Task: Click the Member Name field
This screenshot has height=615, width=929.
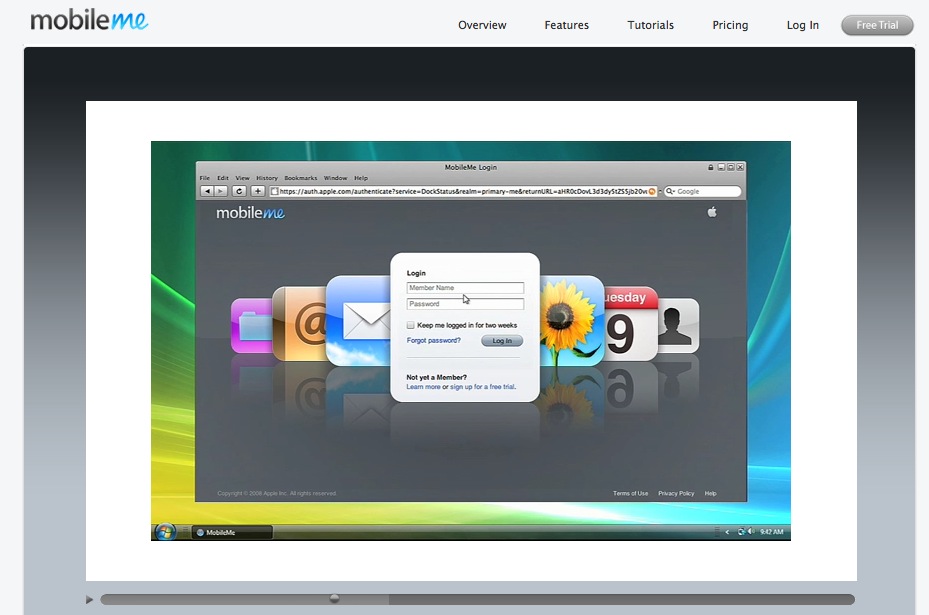Action: (x=465, y=288)
